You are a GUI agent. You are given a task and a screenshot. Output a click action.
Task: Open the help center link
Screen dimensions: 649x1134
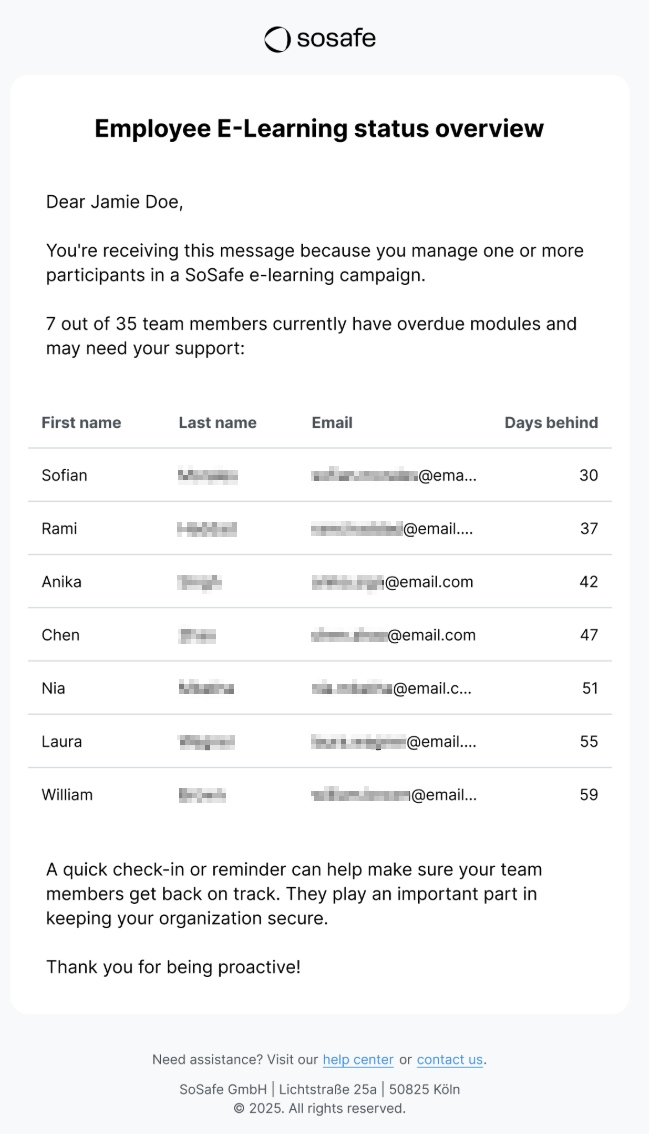358,1060
